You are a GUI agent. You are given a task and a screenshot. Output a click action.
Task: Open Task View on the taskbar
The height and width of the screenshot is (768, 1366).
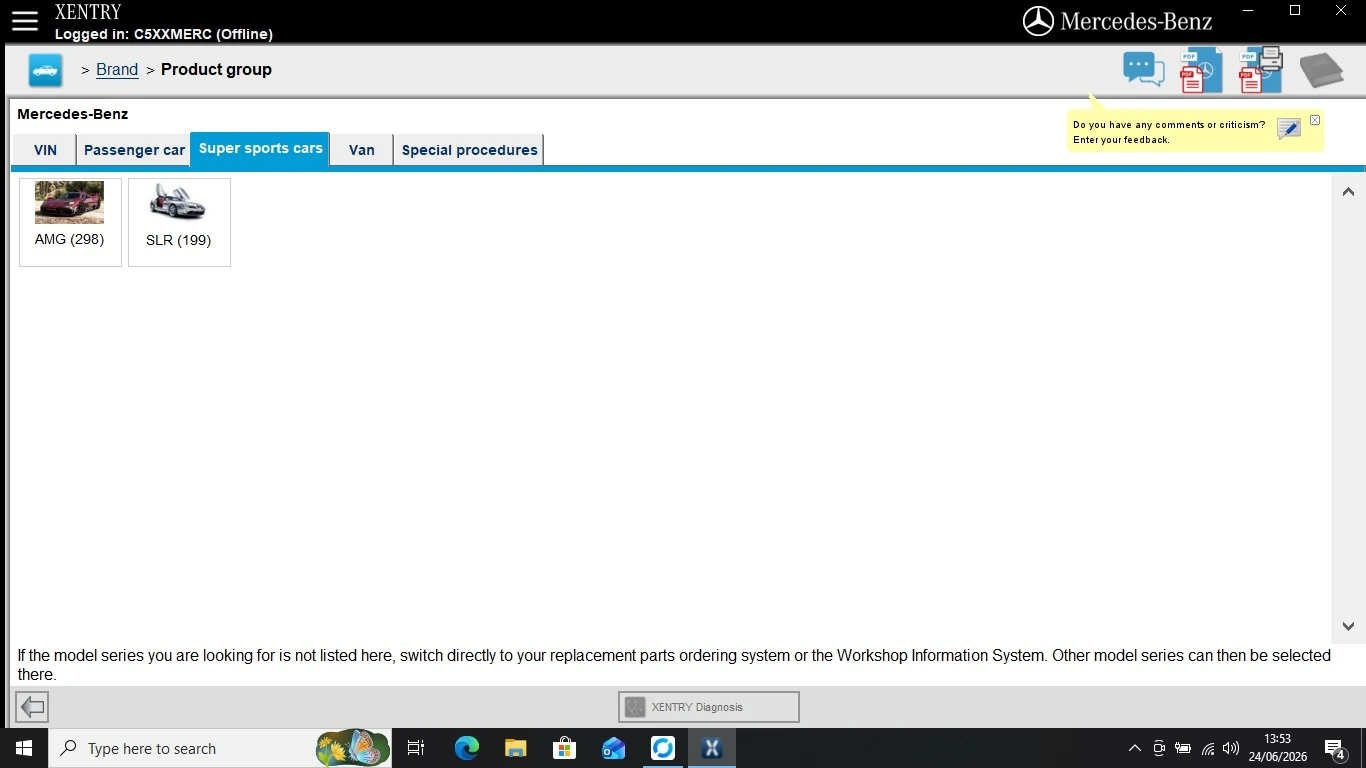[416, 748]
